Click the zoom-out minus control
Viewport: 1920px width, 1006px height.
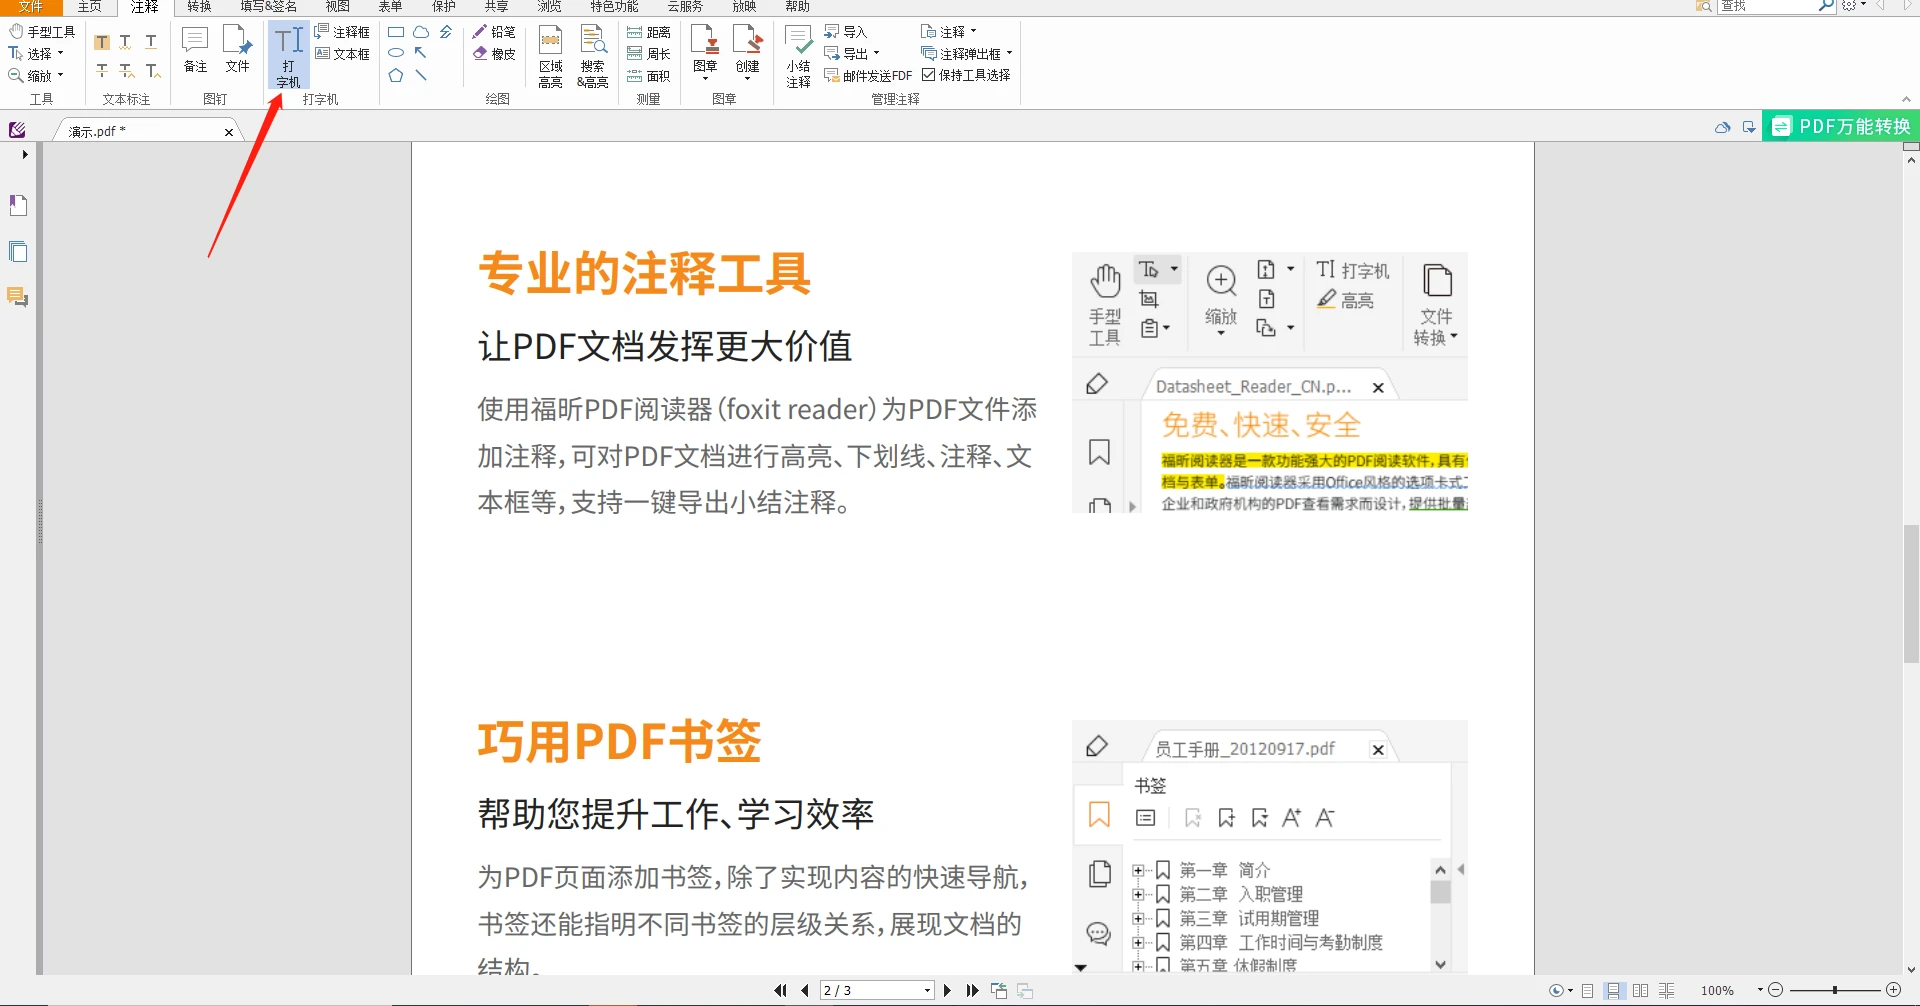pyautogui.click(x=1777, y=990)
